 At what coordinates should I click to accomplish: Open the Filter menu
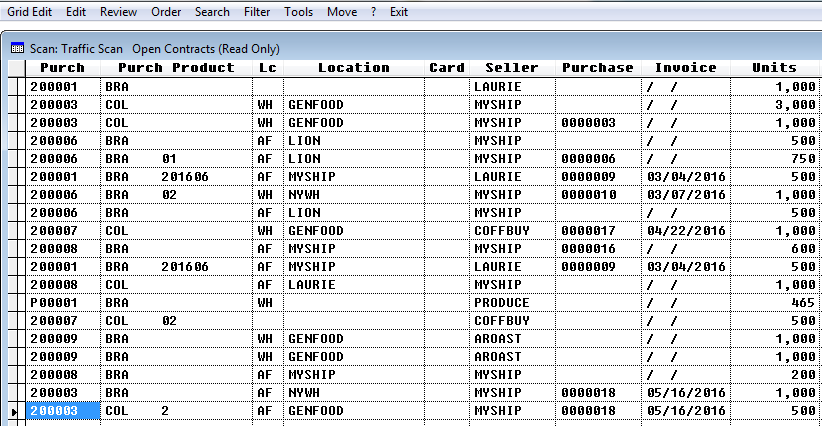pyautogui.click(x=257, y=12)
